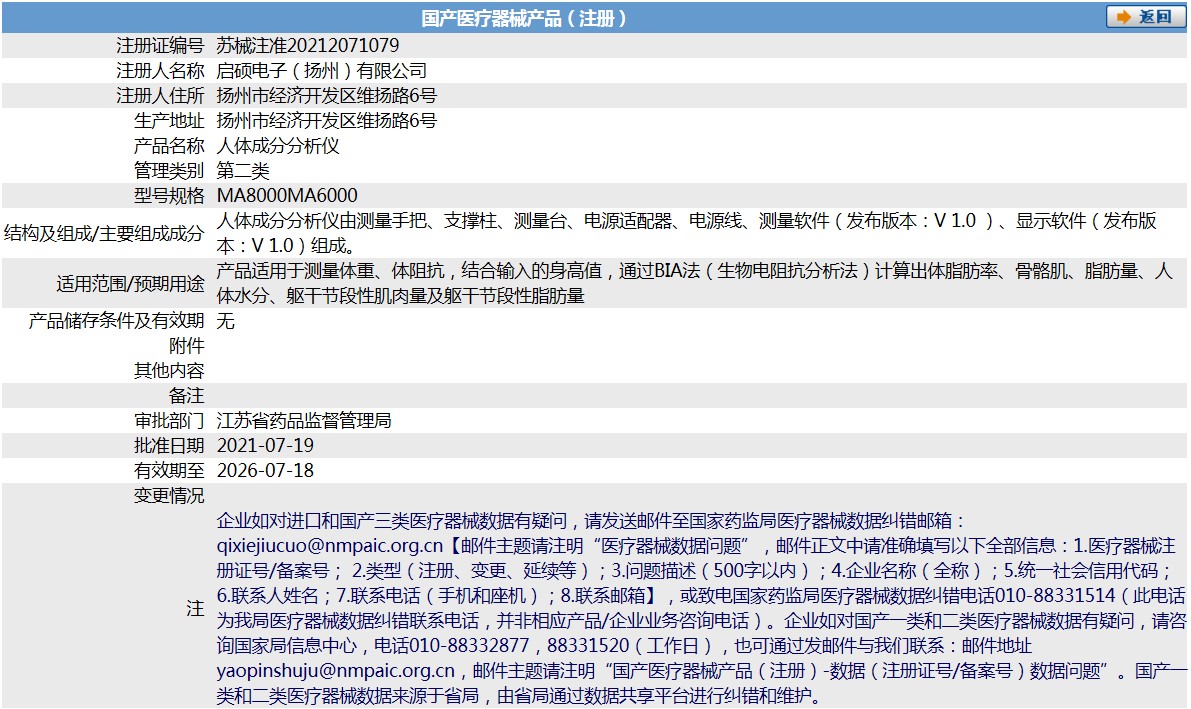Image resolution: width=1191 pixels, height=709 pixels.
Task: Click the 注册人住所 label
Action: point(160,96)
